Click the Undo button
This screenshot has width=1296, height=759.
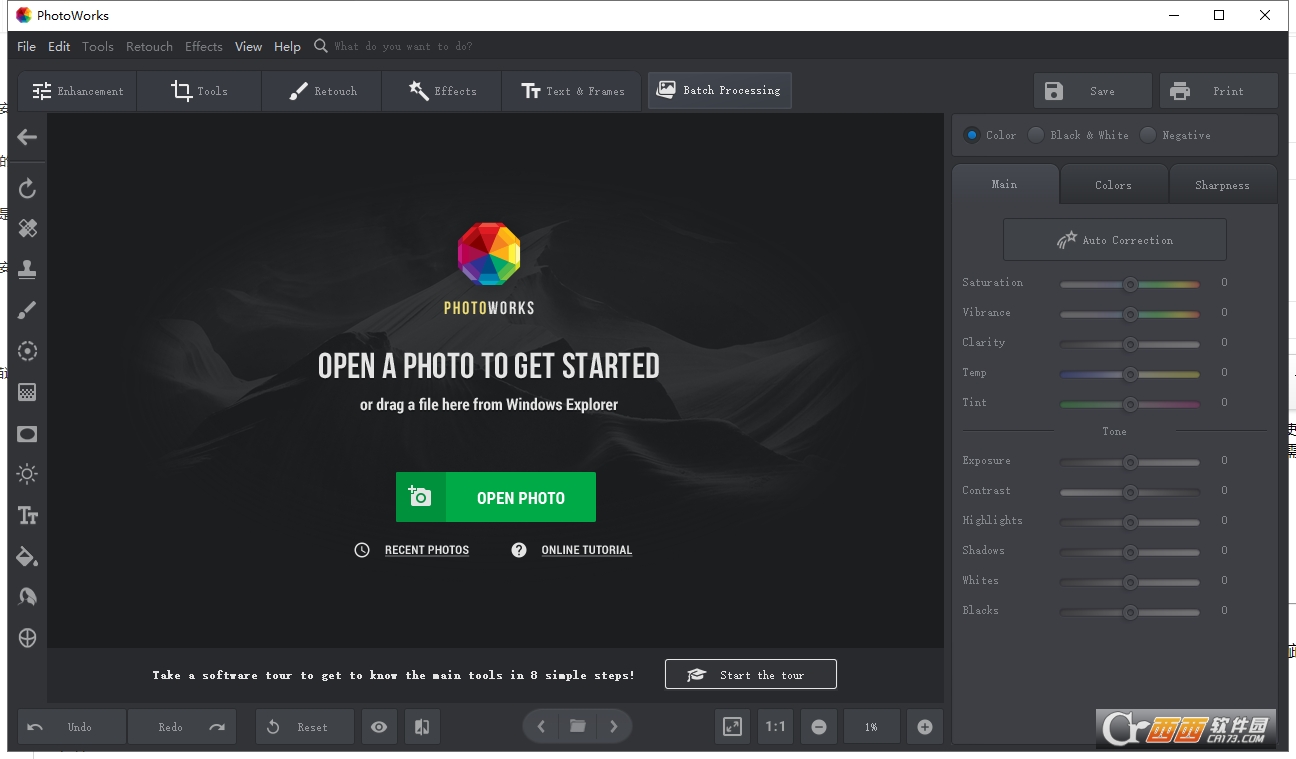(72, 727)
